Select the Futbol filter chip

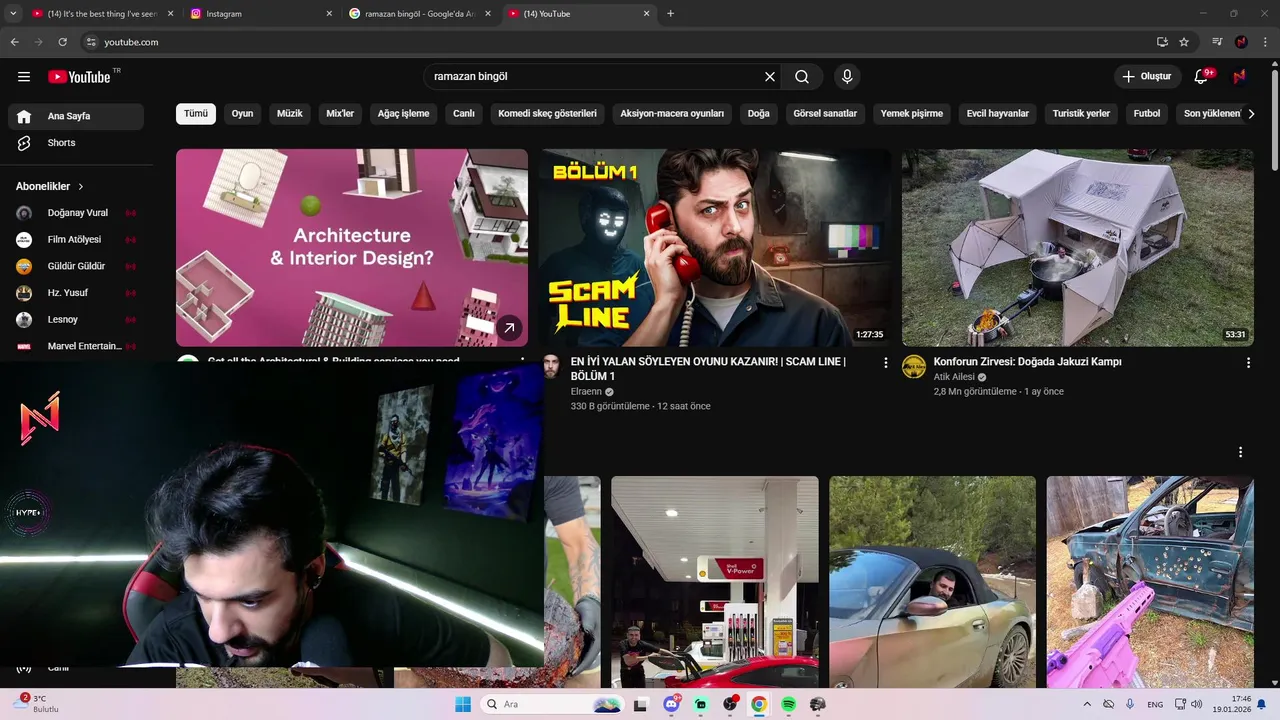[x=1147, y=114]
